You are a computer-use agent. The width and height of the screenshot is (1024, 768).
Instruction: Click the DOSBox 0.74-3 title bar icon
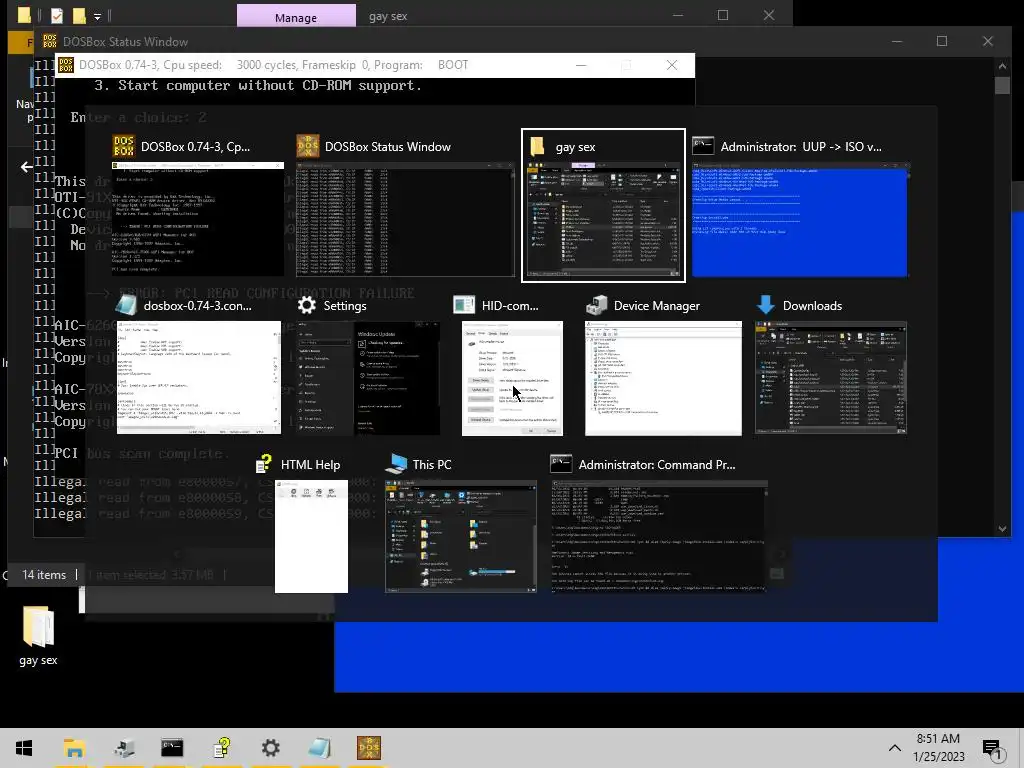(x=66, y=65)
